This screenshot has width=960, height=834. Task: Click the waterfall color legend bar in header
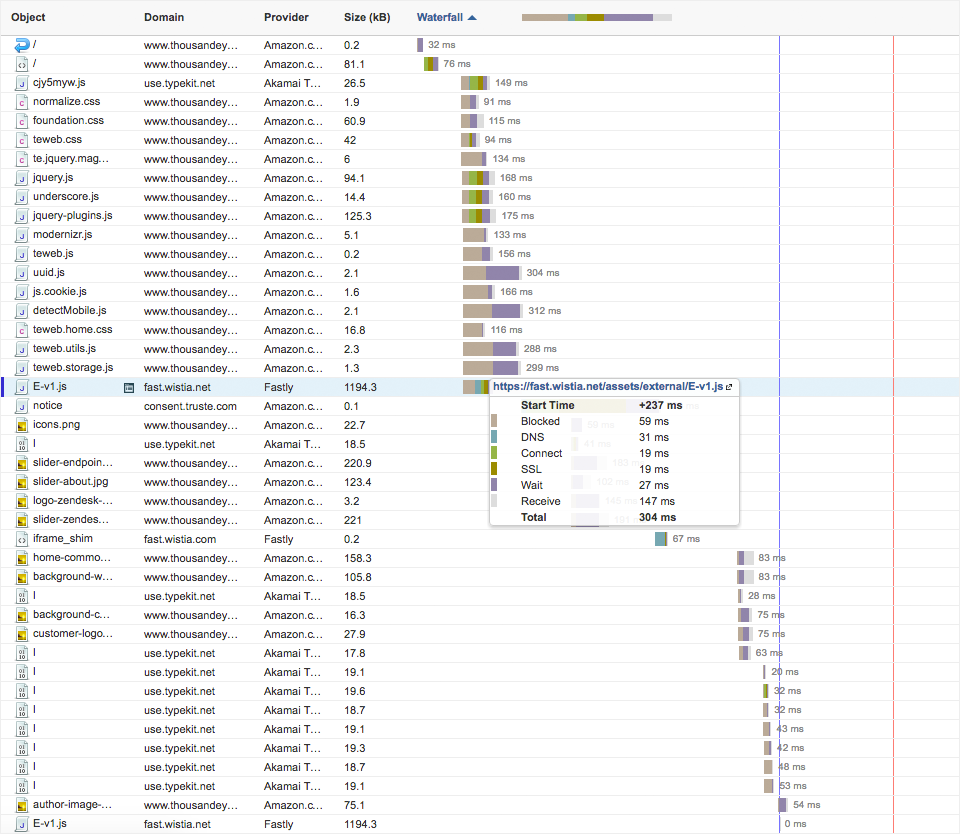pyautogui.click(x=596, y=17)
